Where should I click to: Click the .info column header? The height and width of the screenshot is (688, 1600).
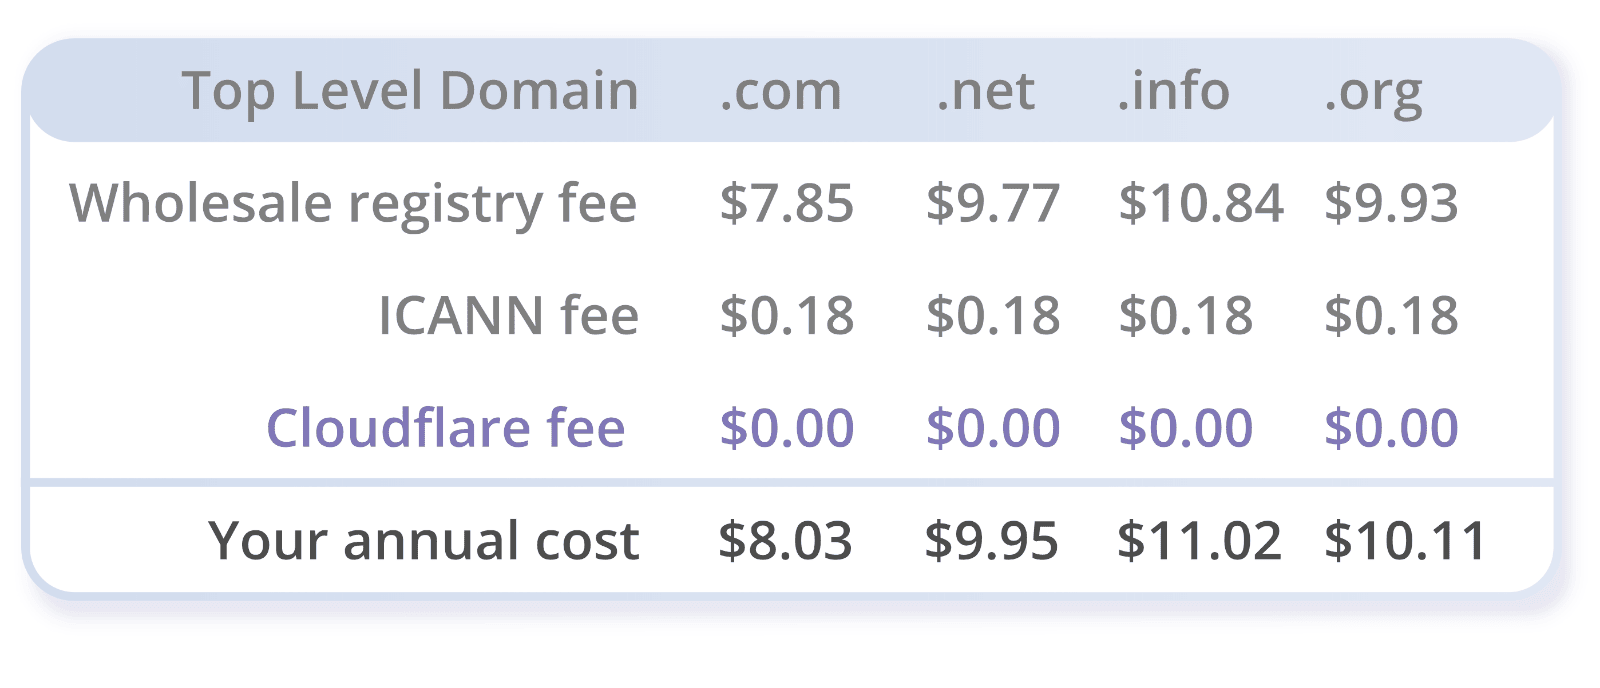tap(1173, 91)
